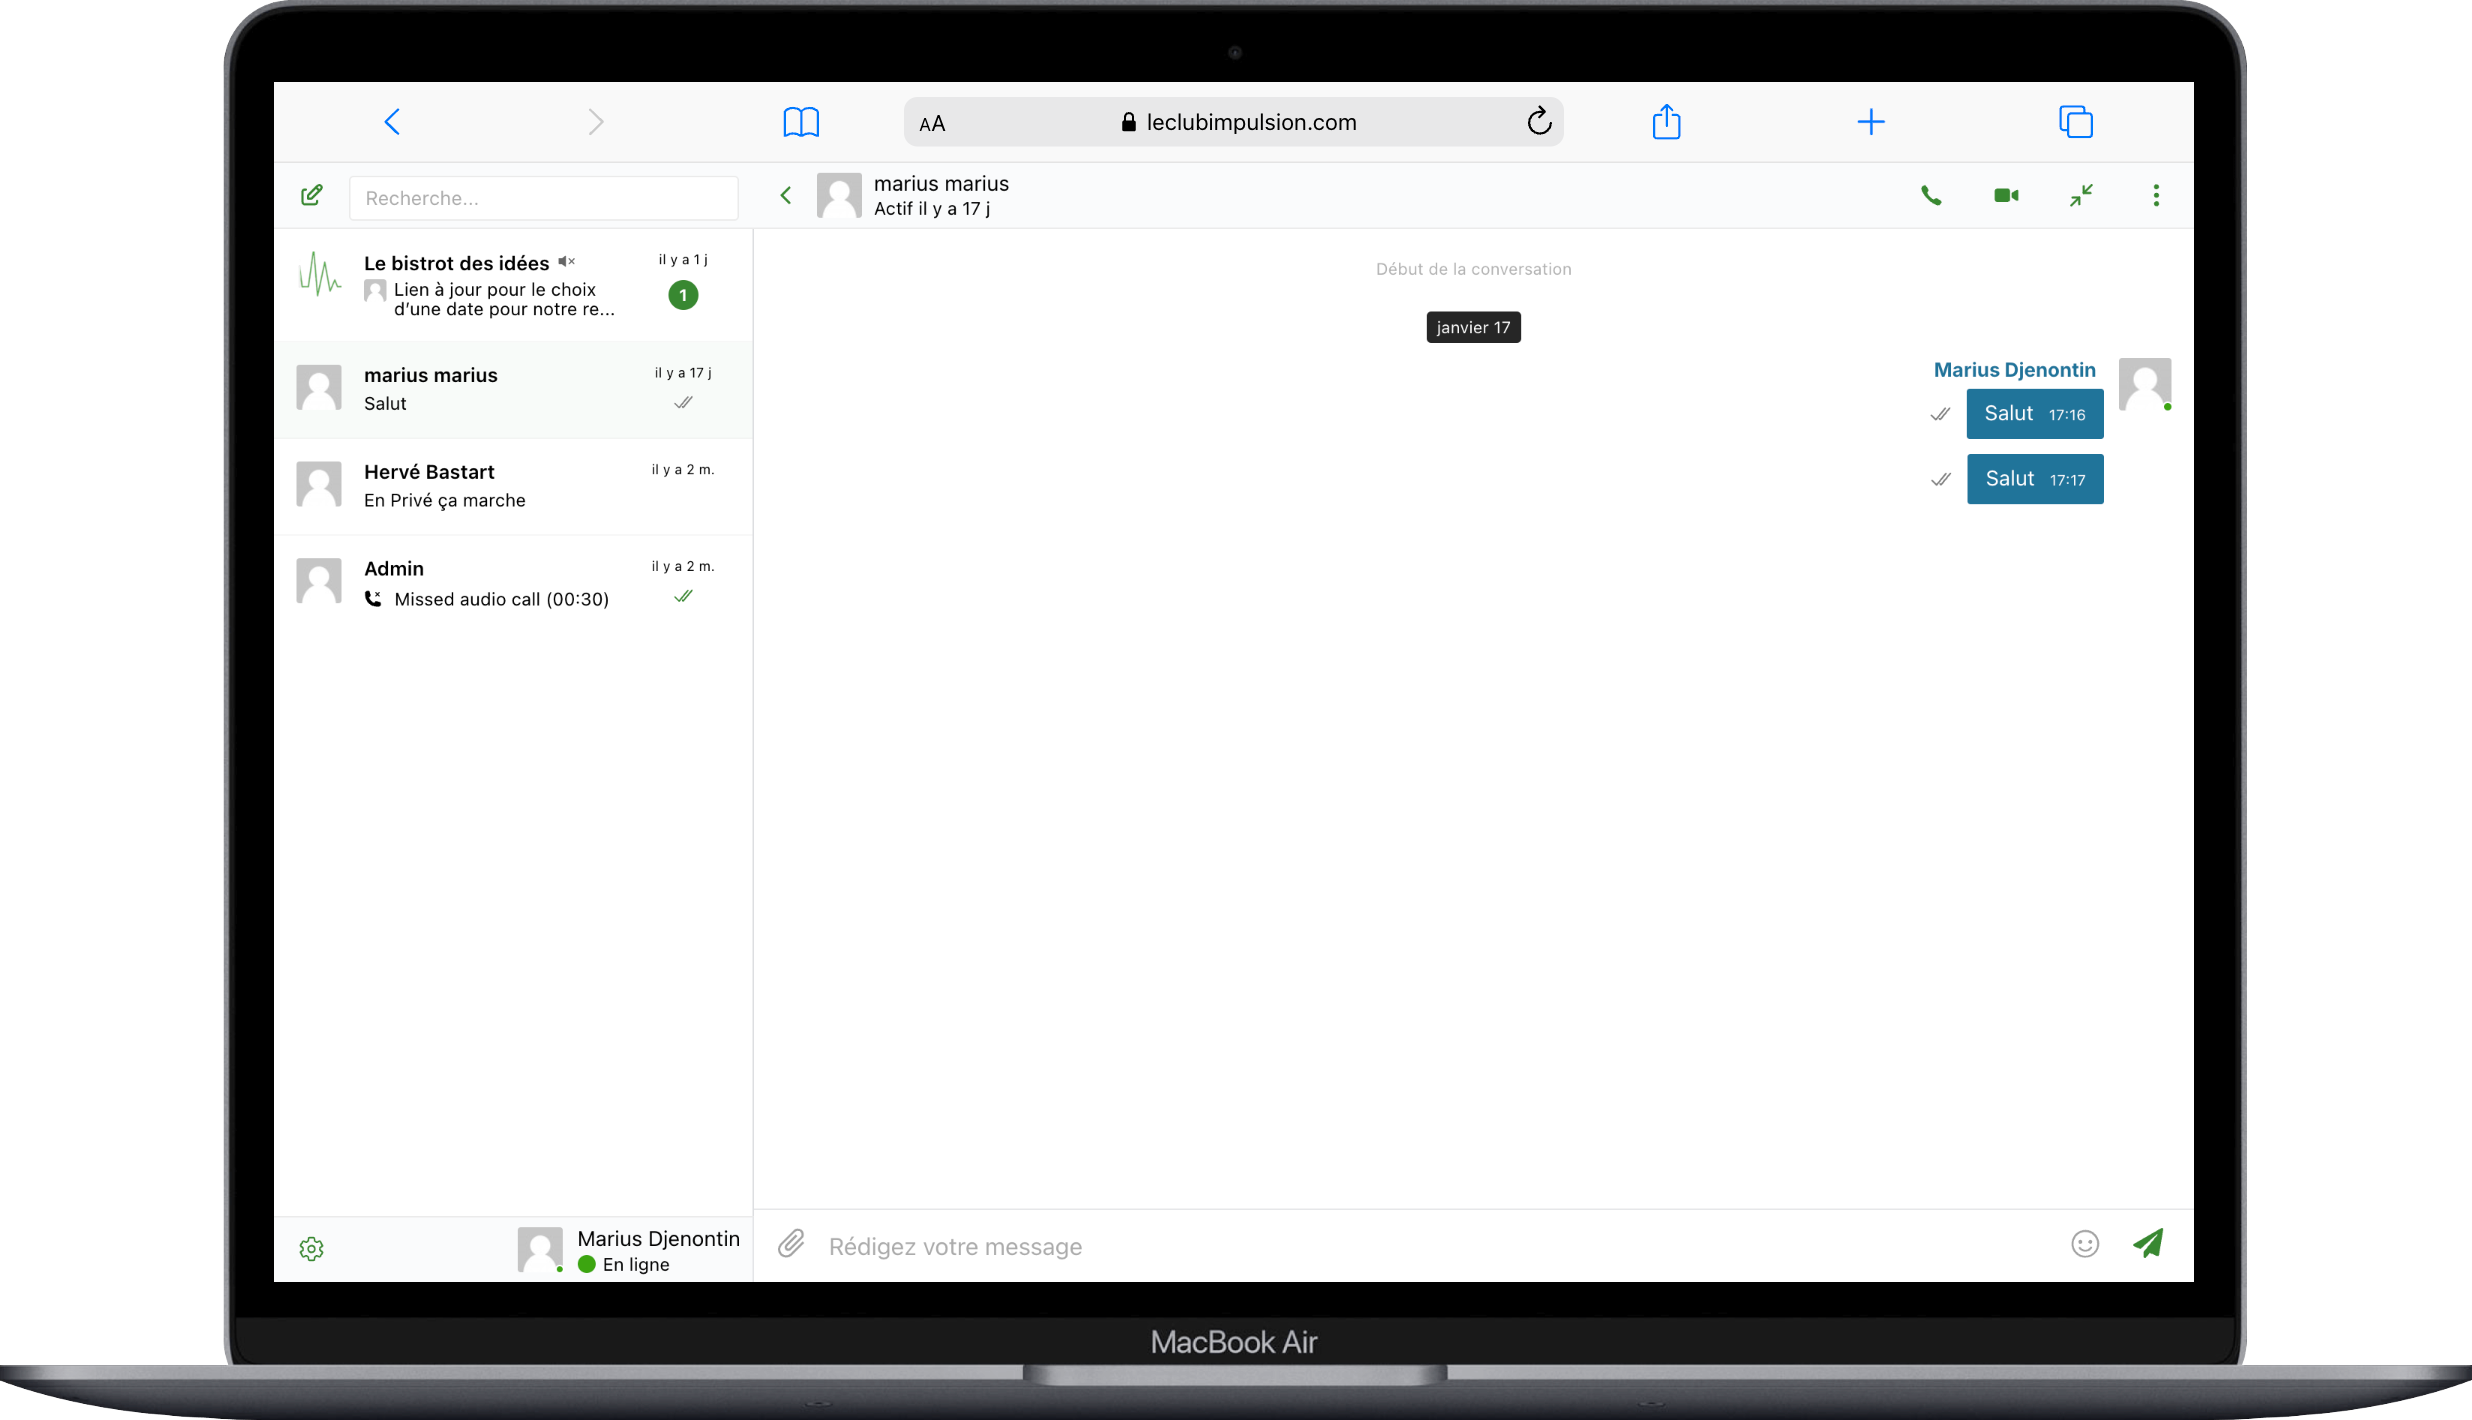
Task: Open the emoji picker smiley icon
Action: click(x=2085, y=1244)
